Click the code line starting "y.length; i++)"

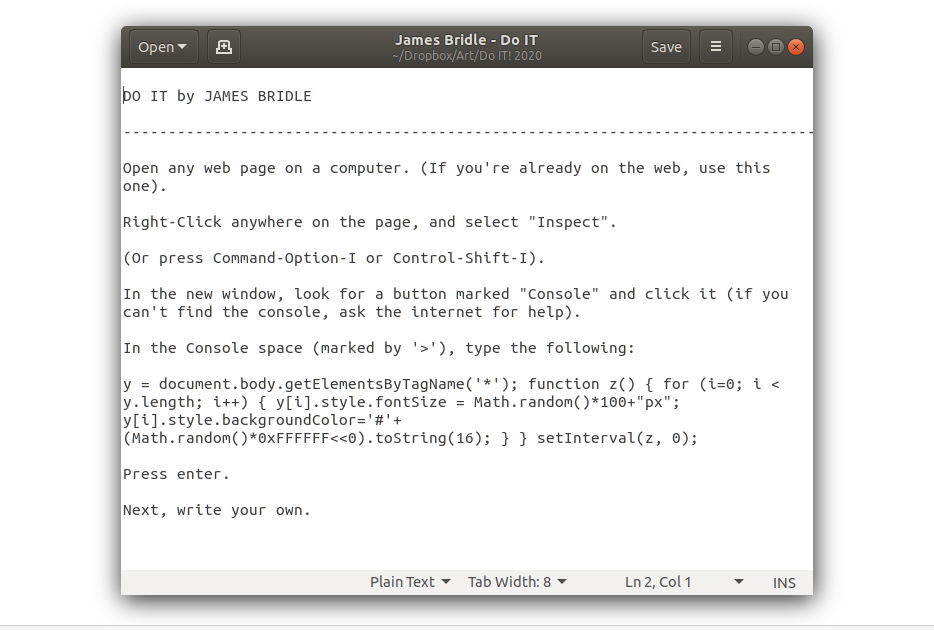click(x=401, y=403)
